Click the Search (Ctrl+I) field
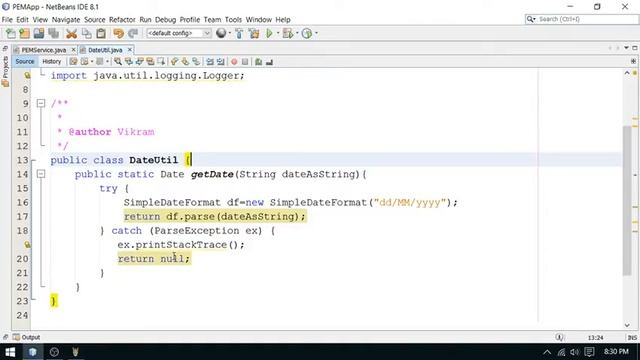The height and width of the screenshot is (360, 640). (x=581, y=19)
